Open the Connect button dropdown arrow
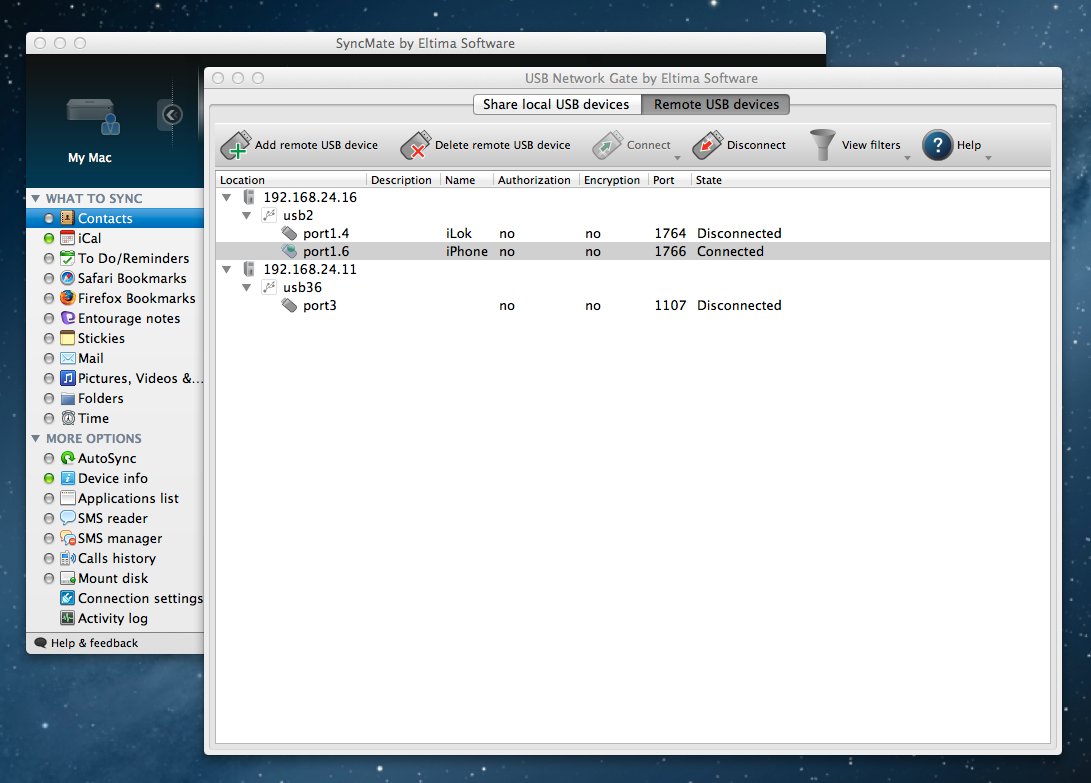The image size is (1091, 783). [x=677, y=158]
